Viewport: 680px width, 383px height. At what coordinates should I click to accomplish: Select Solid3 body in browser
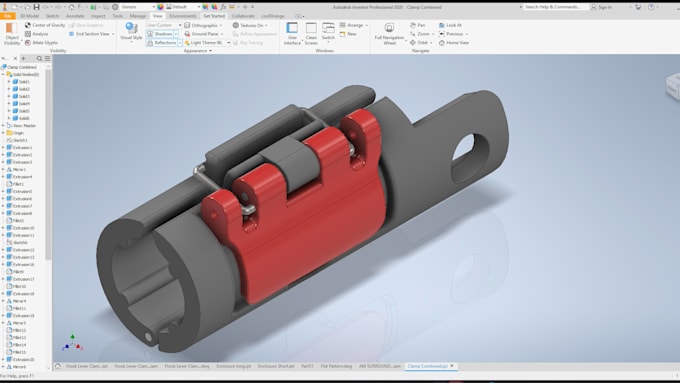coord(21,96)
